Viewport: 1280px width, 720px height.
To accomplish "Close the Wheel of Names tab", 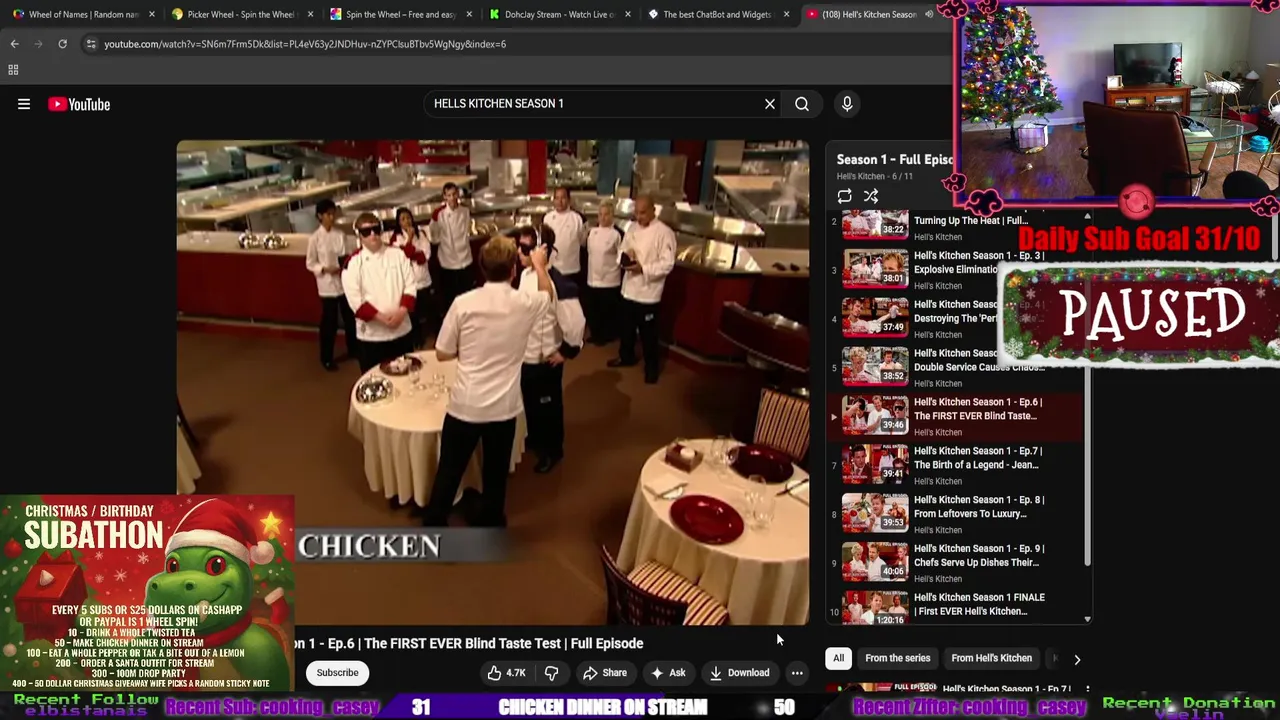I will (x=152, y=14).
